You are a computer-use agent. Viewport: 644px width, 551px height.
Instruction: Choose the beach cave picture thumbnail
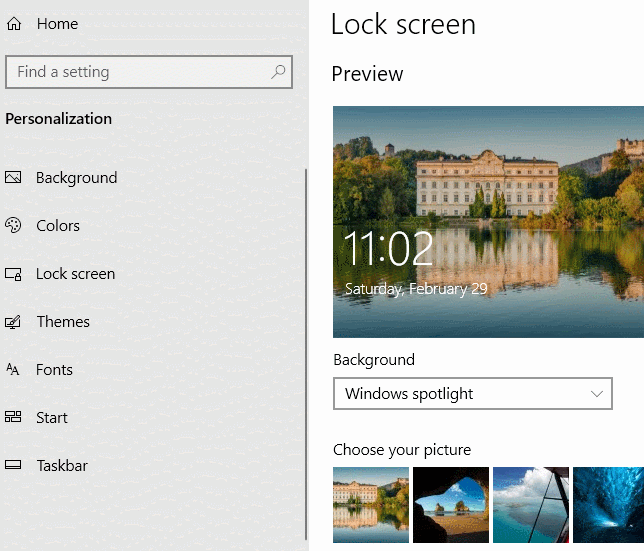(x=451, y=505)
